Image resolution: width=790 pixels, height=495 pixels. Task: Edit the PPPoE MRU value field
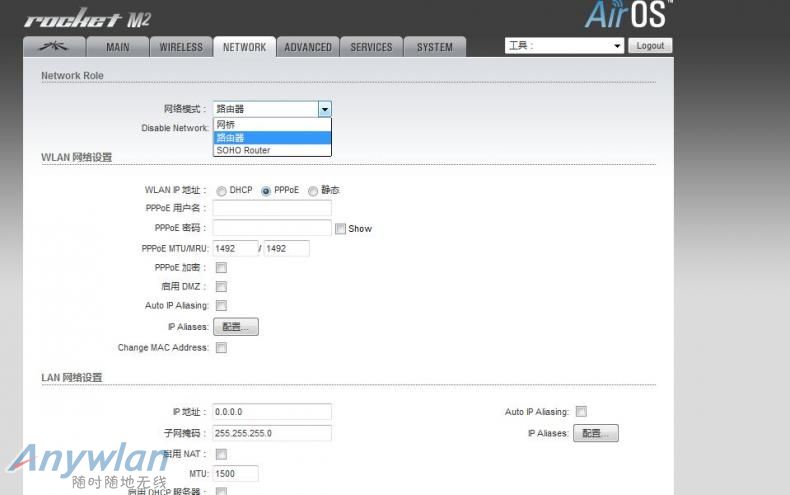(x=287, y=249)
